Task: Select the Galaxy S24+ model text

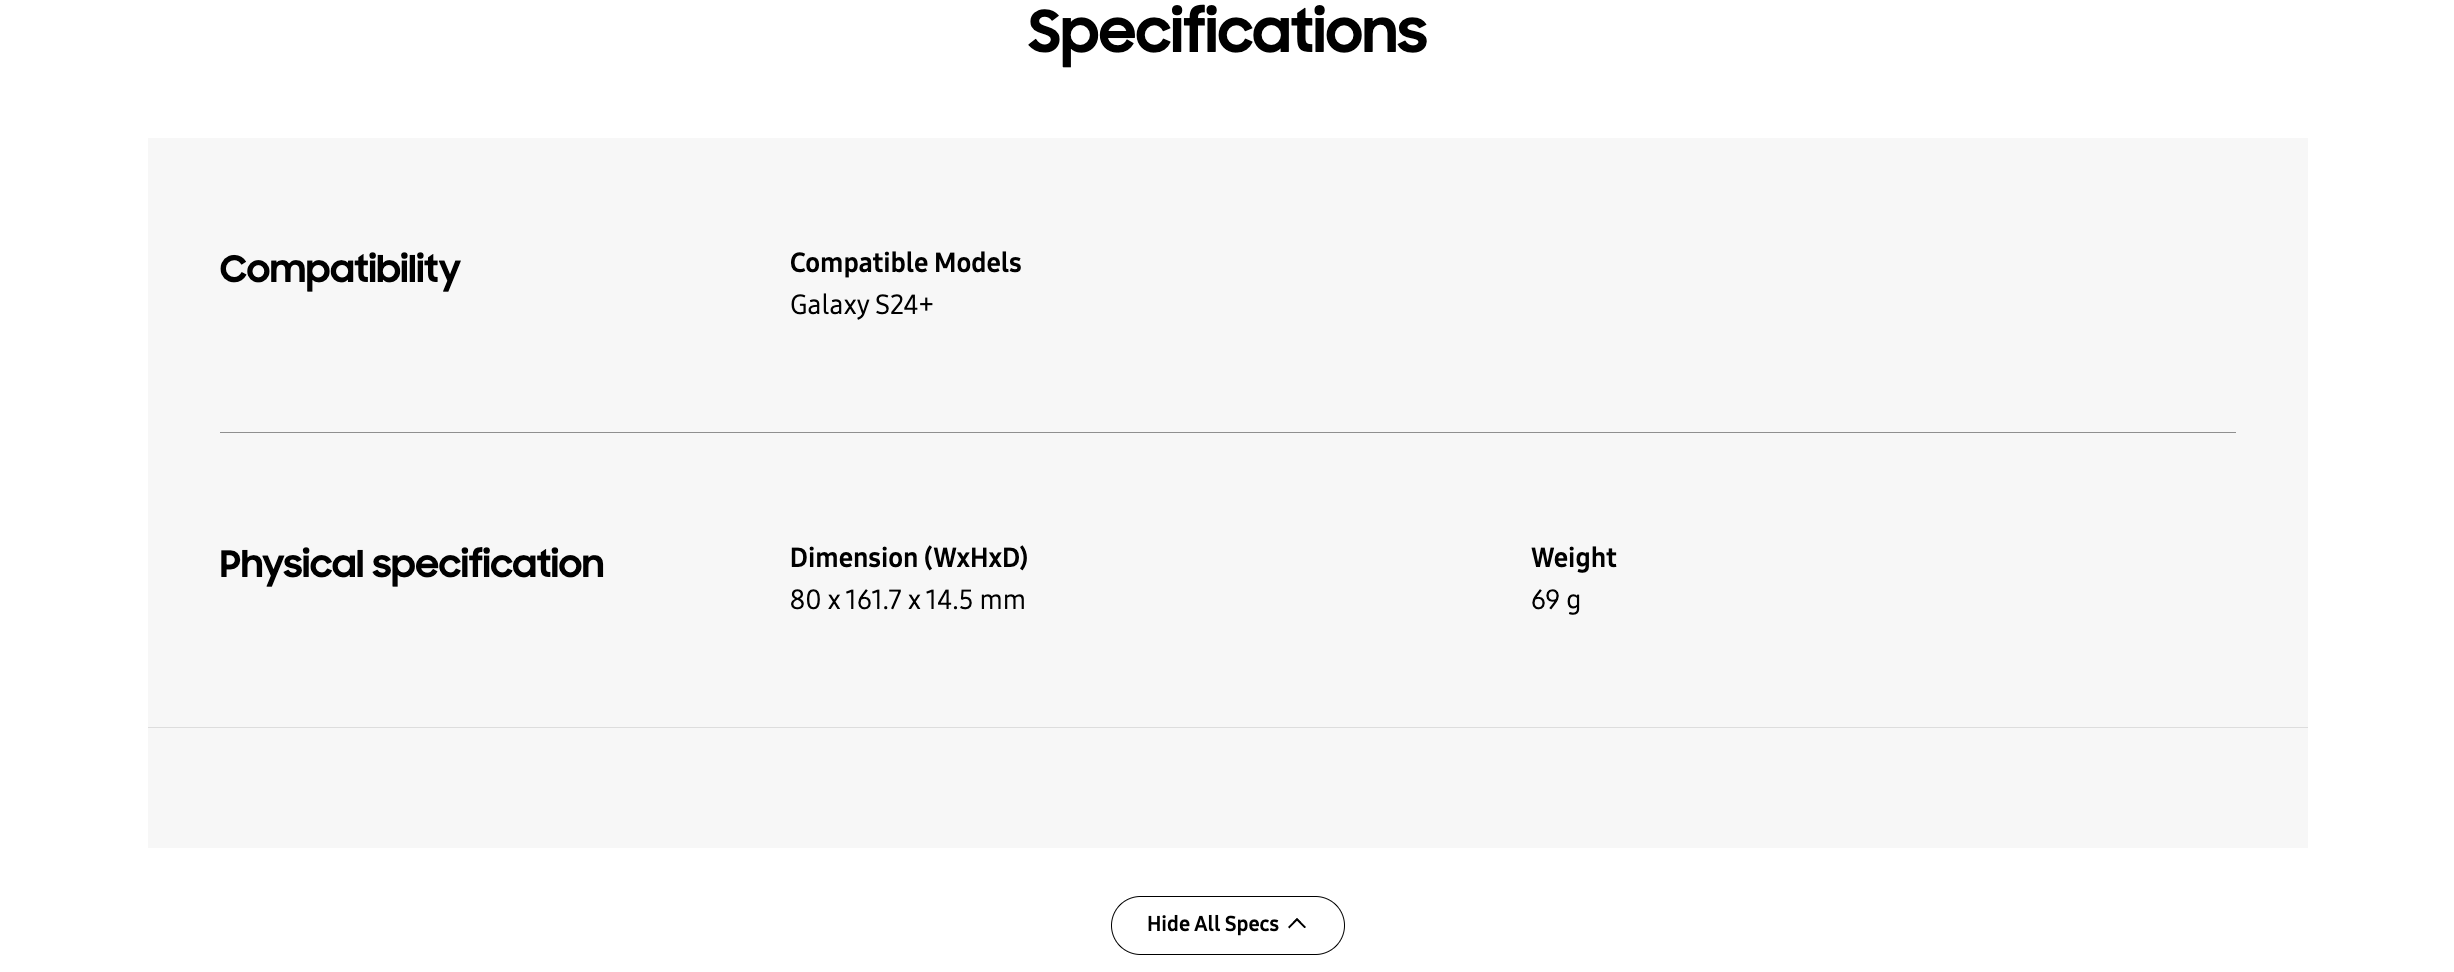Action: 861,305
